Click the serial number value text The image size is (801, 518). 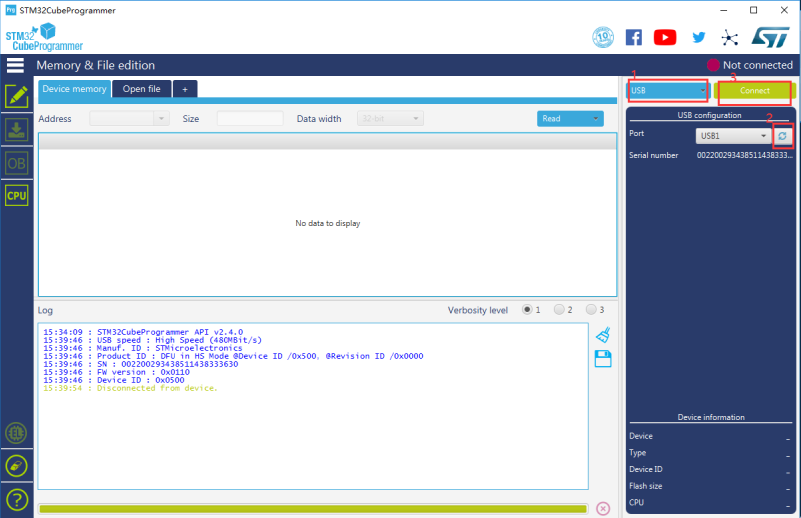[745, 155]
